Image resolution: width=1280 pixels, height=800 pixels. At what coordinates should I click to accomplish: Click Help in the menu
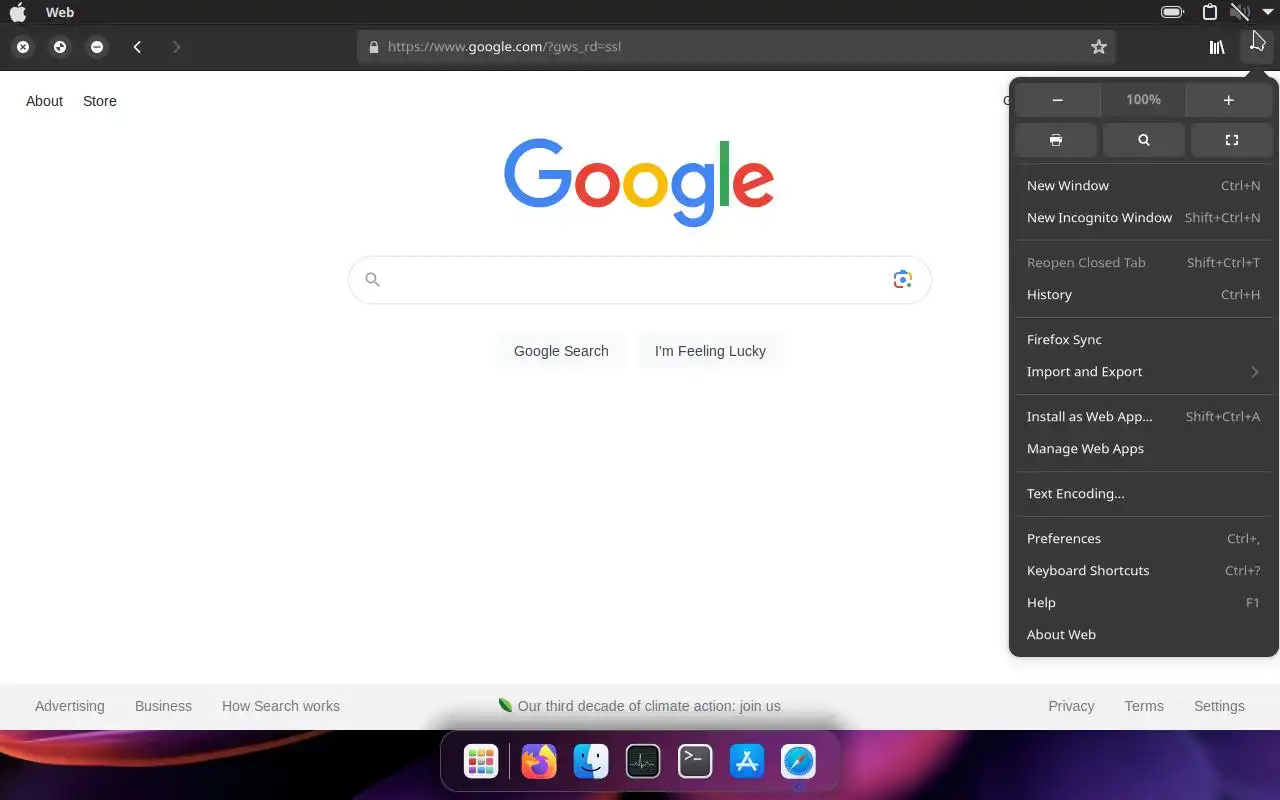point(1144,603)
